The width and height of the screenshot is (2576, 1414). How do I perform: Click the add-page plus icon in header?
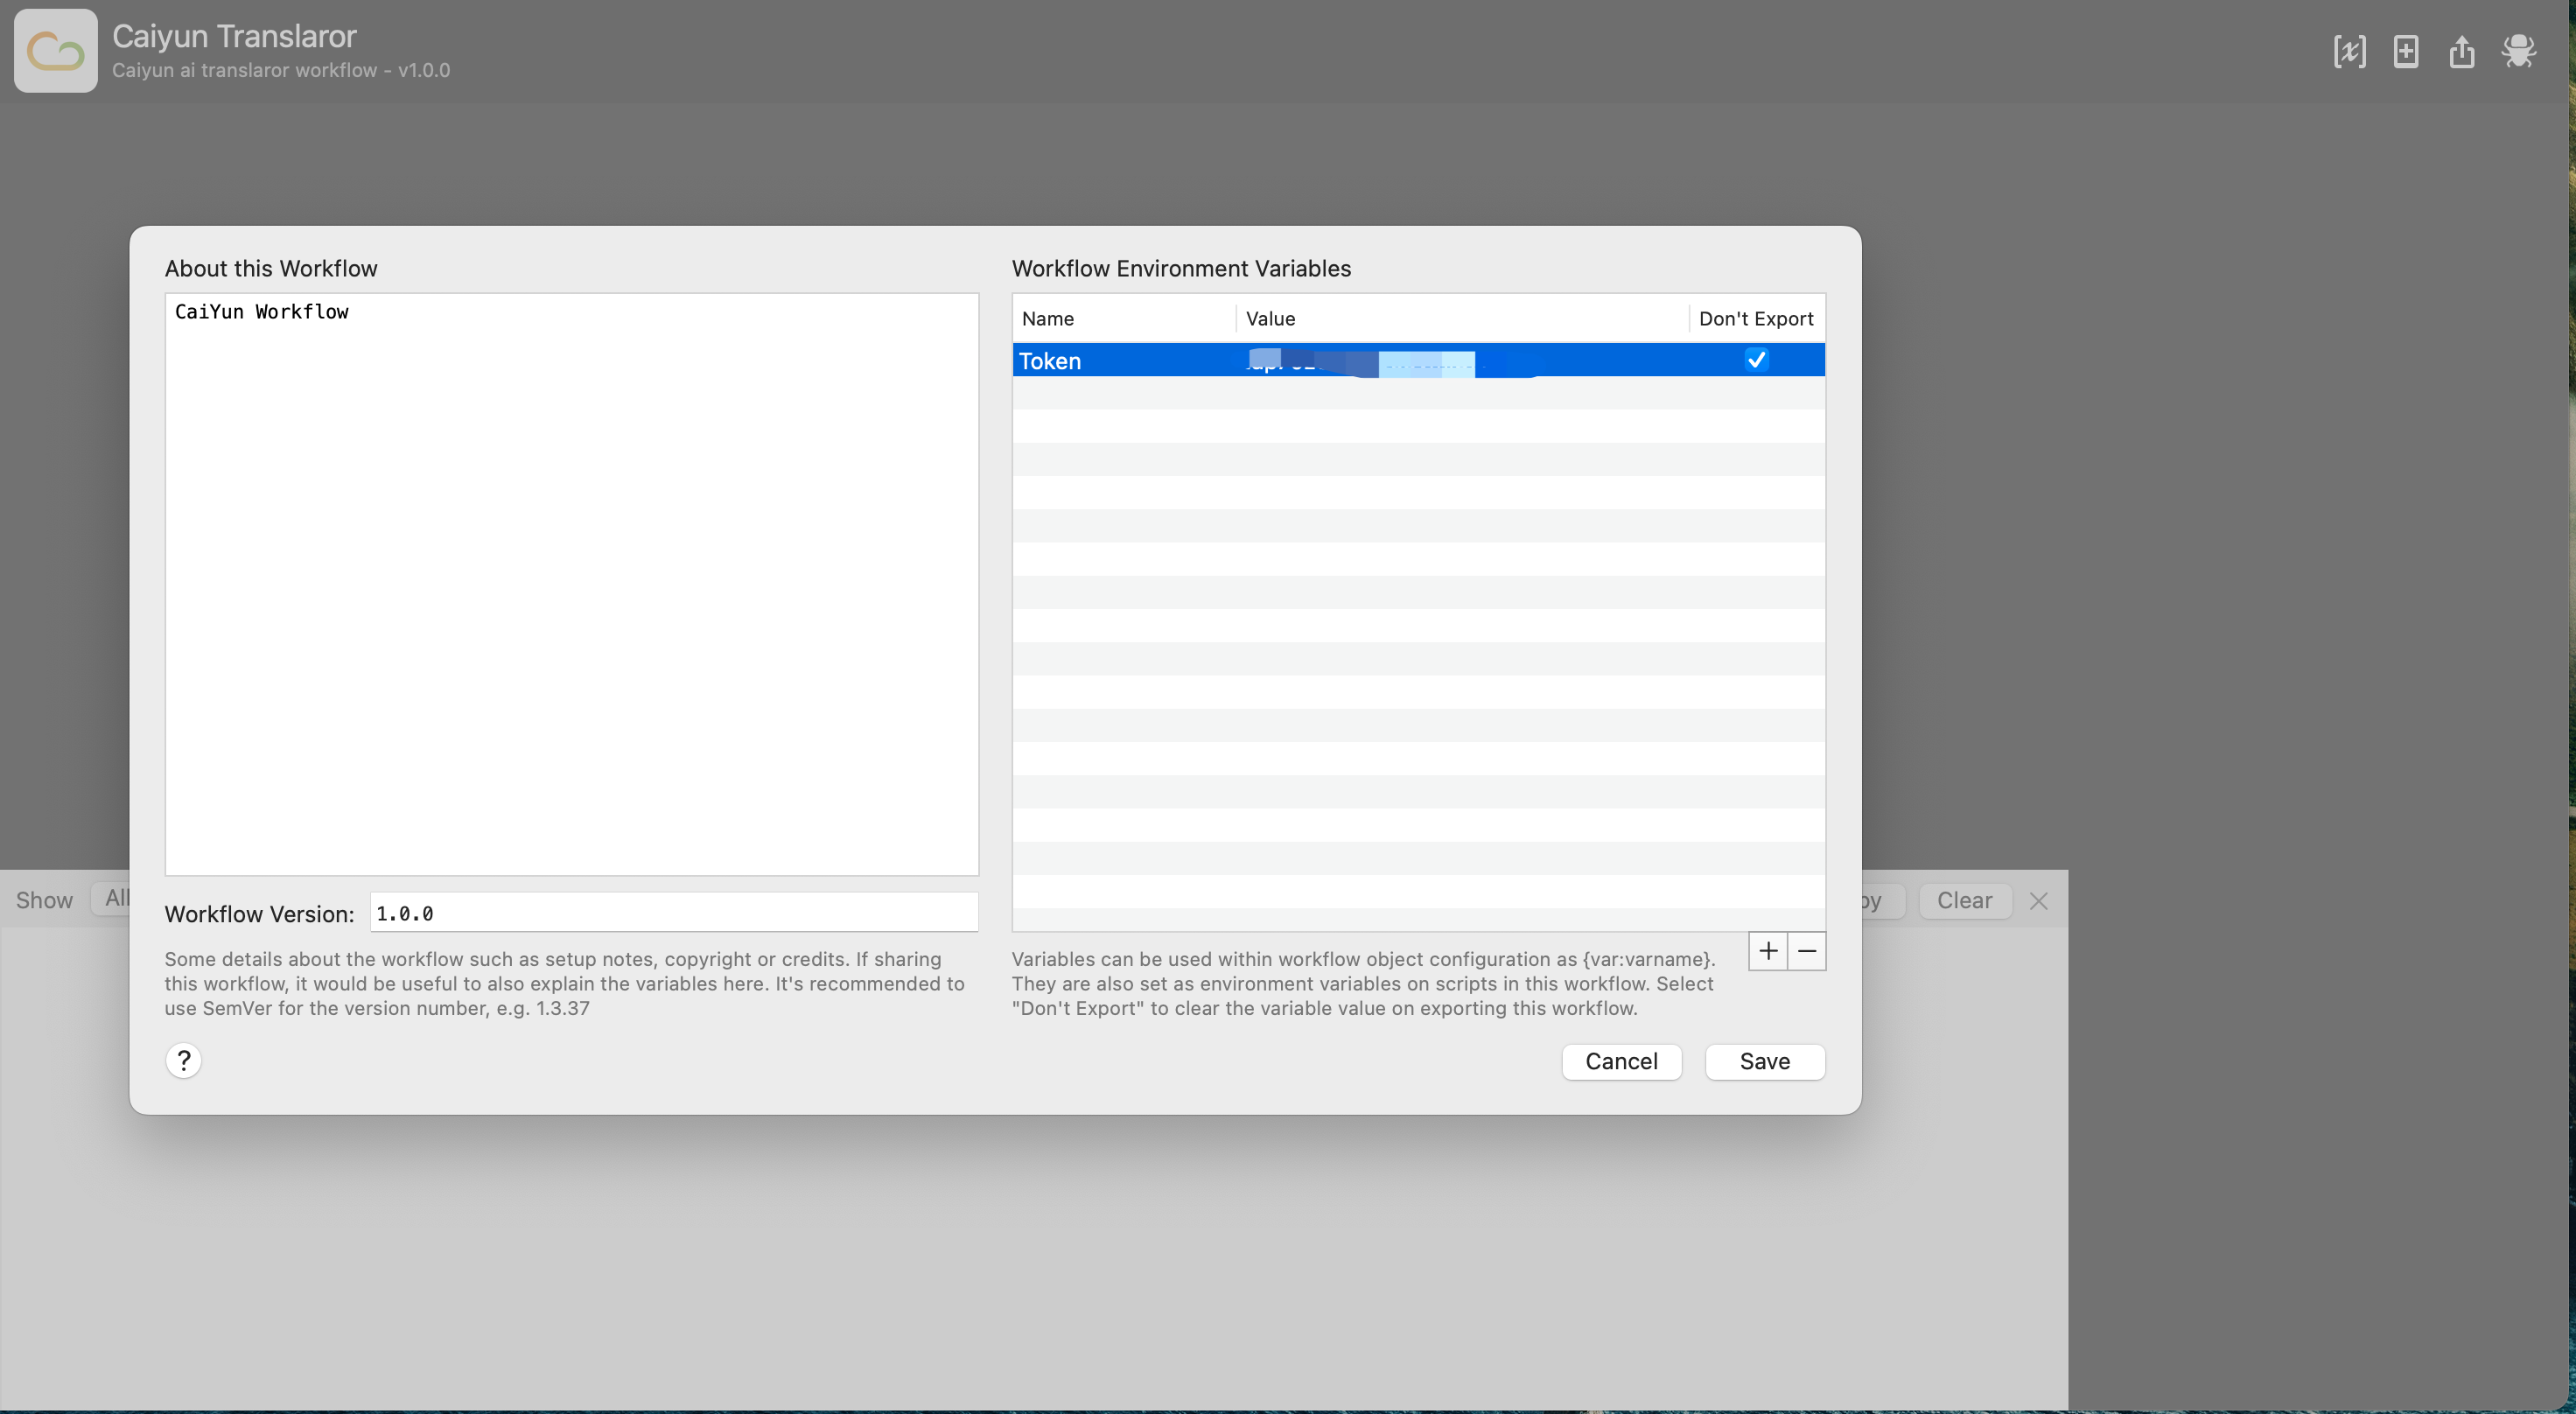click(x=2406, y=51)
